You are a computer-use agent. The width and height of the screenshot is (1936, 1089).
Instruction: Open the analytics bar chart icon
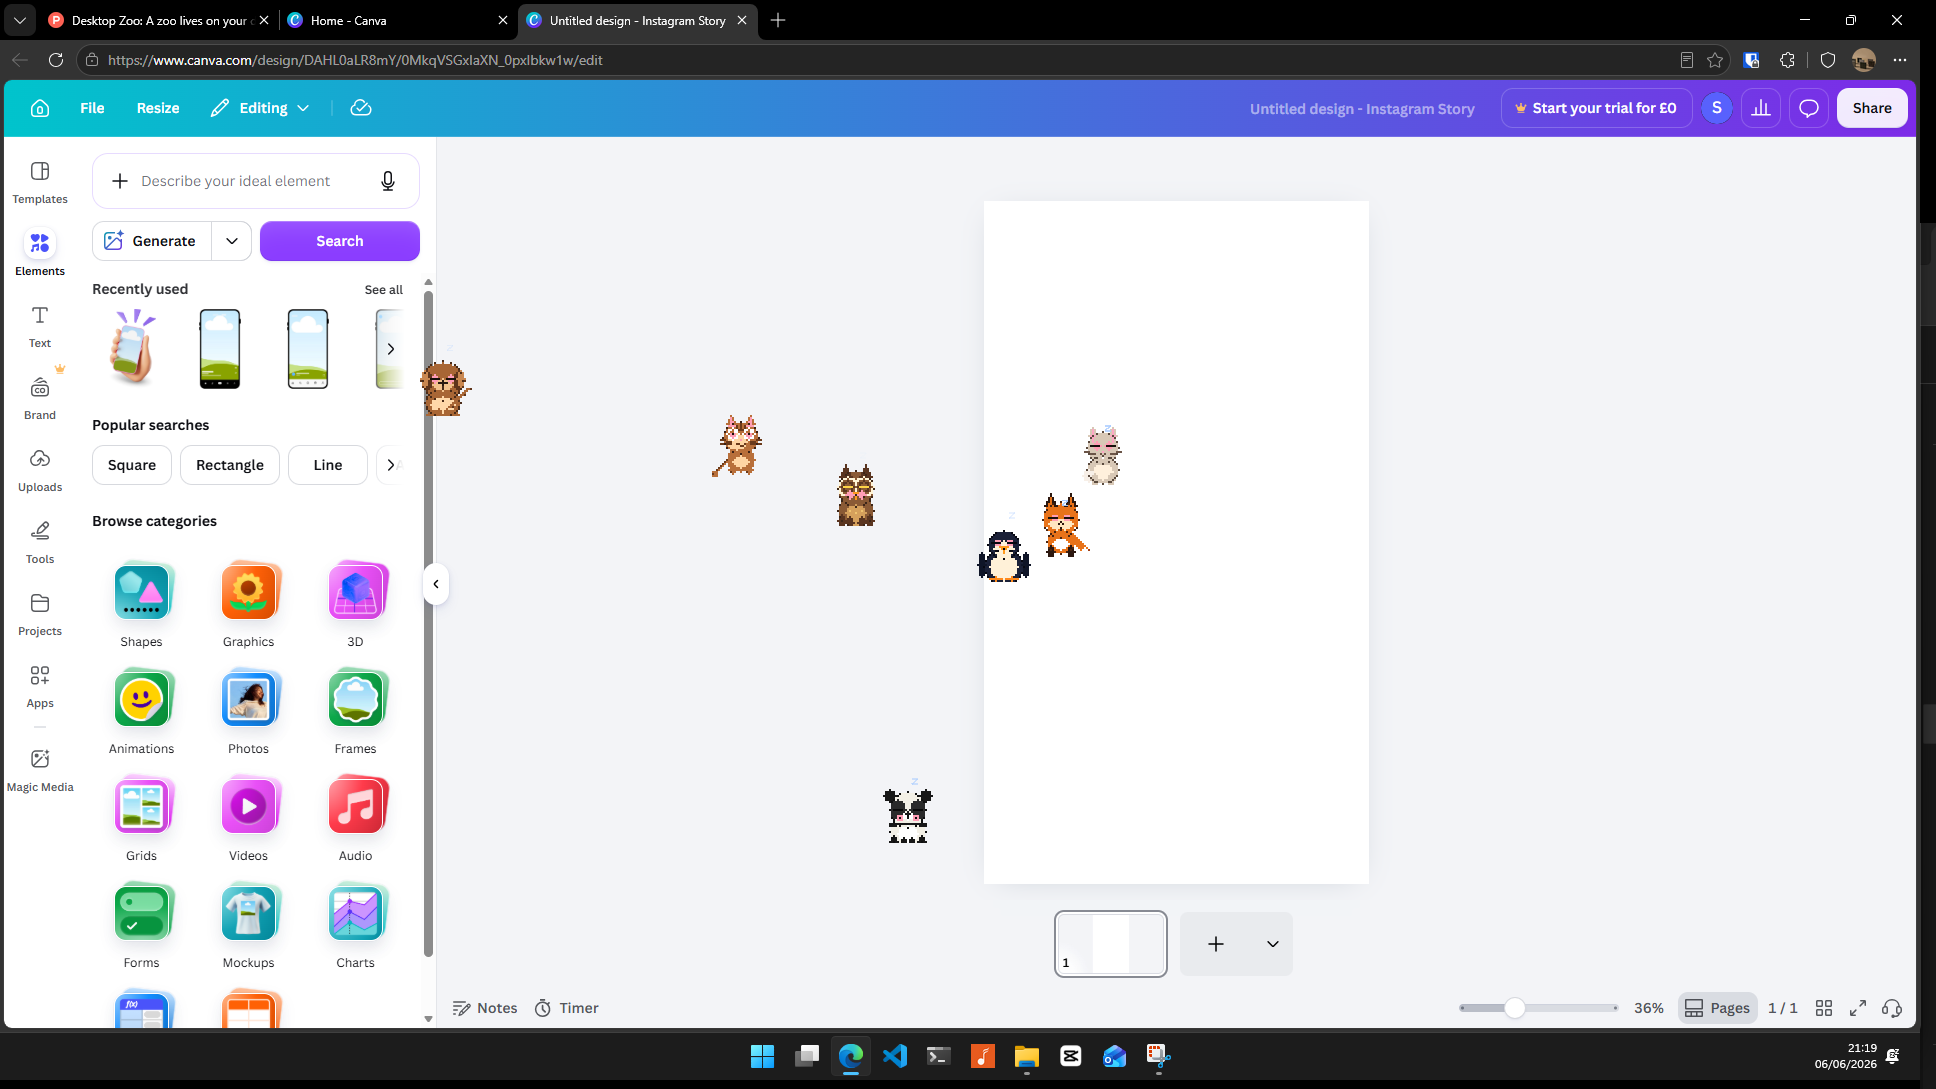point(1761,108)
